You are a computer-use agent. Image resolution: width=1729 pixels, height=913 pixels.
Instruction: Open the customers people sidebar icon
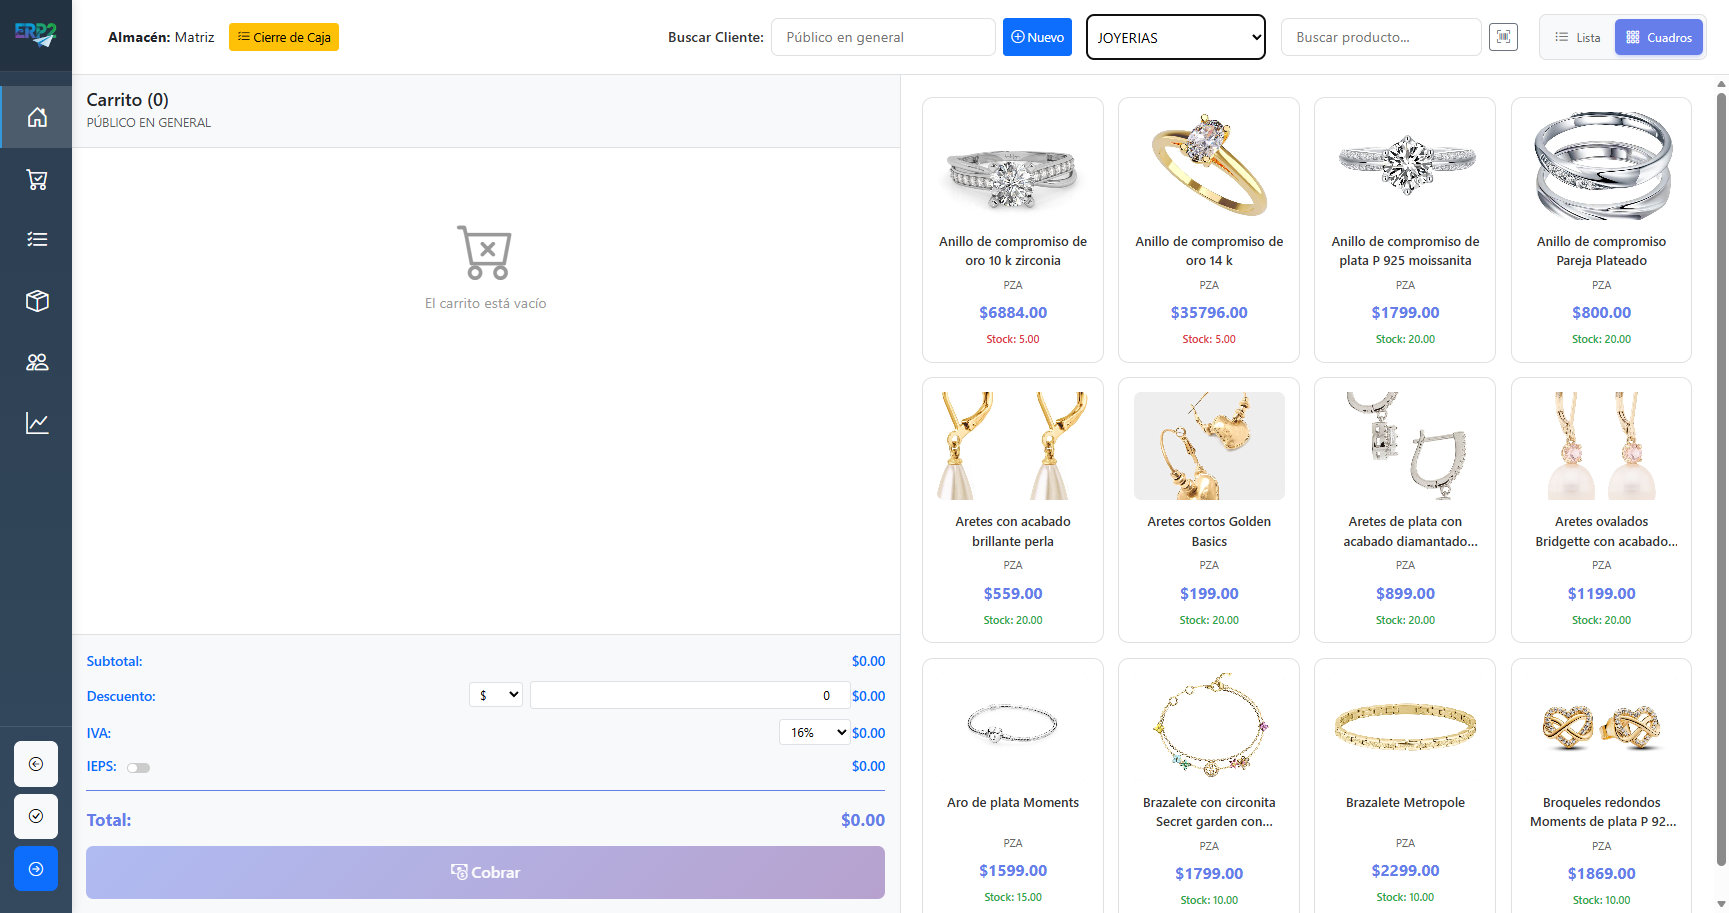click(37, 362)
